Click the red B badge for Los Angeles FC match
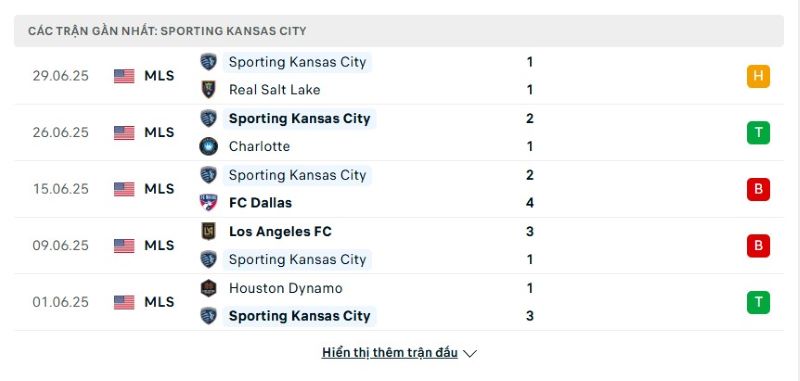The height and width of the screenshot is (381, 800). pos(758,246)
